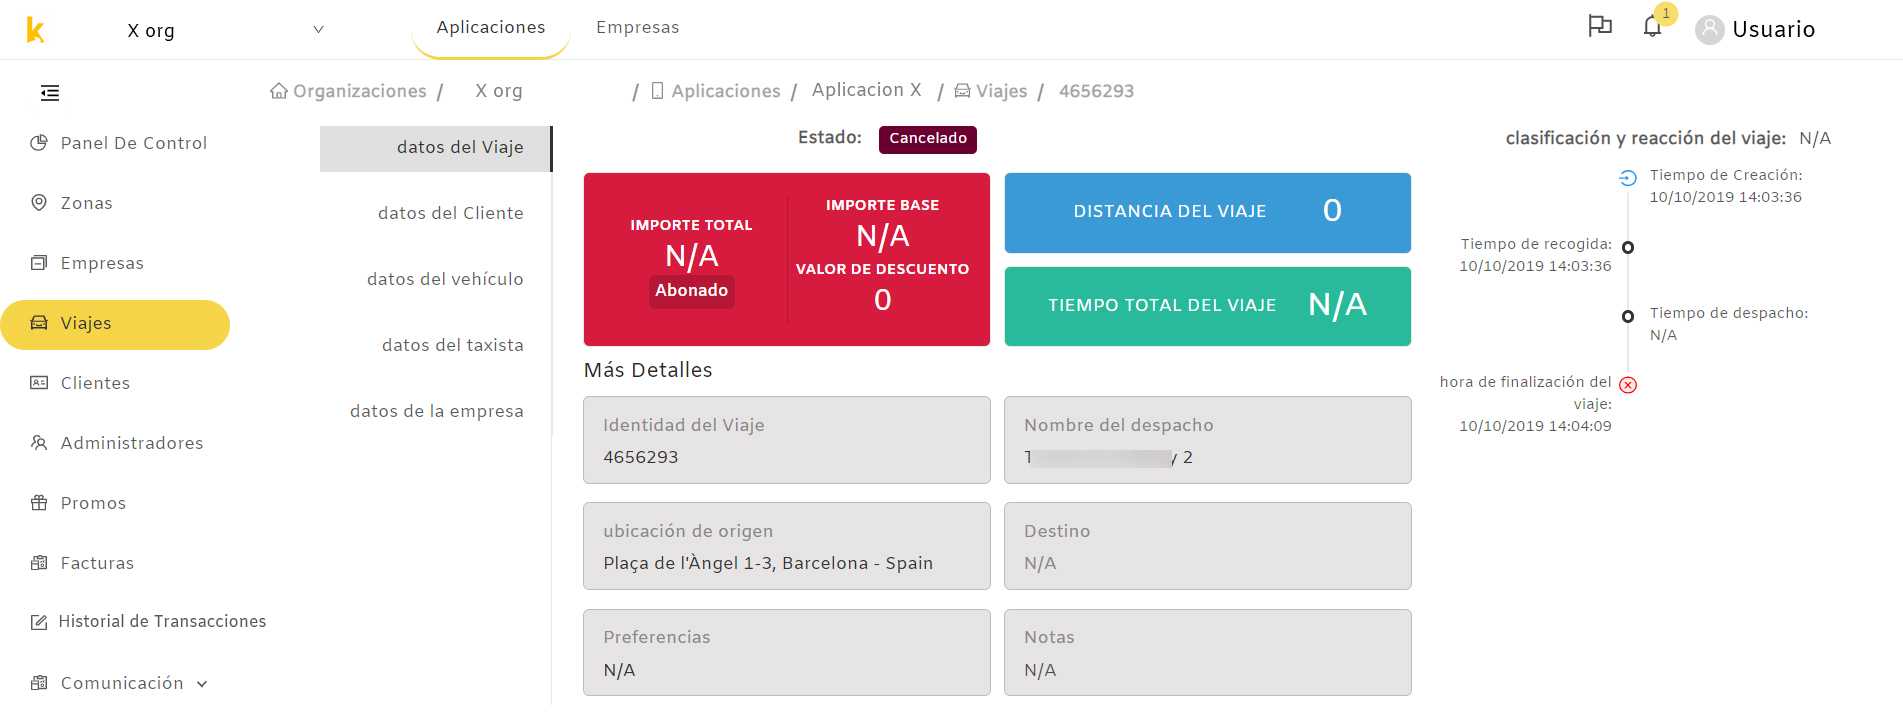Click the Valor de Descuento value
The image size is (1903, 719).
(x=883, y=300)
